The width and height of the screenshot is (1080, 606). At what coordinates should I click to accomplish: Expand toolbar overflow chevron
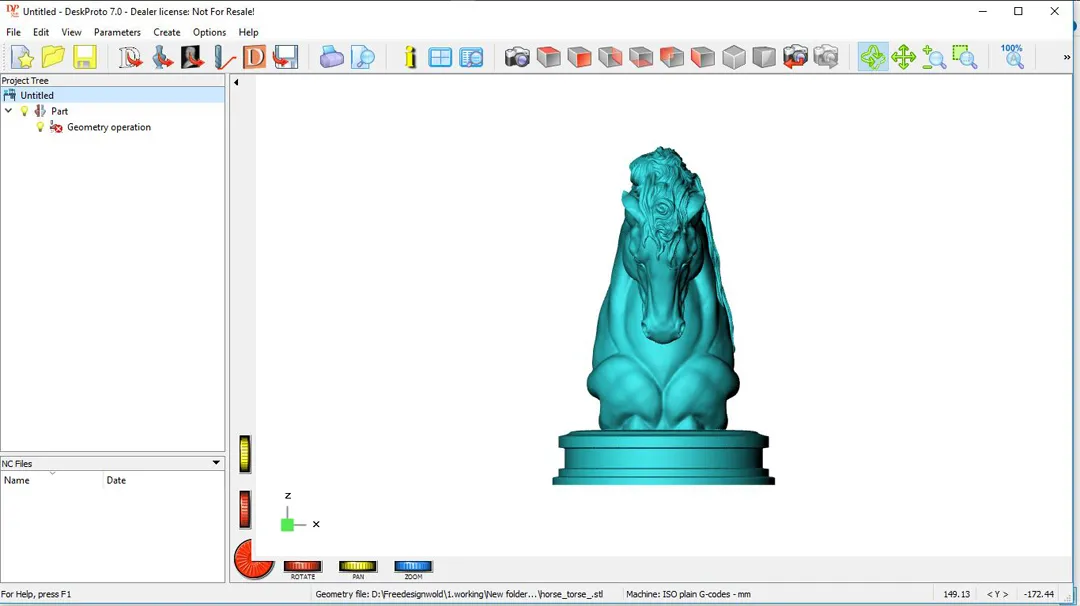(x=1066, y=58)
